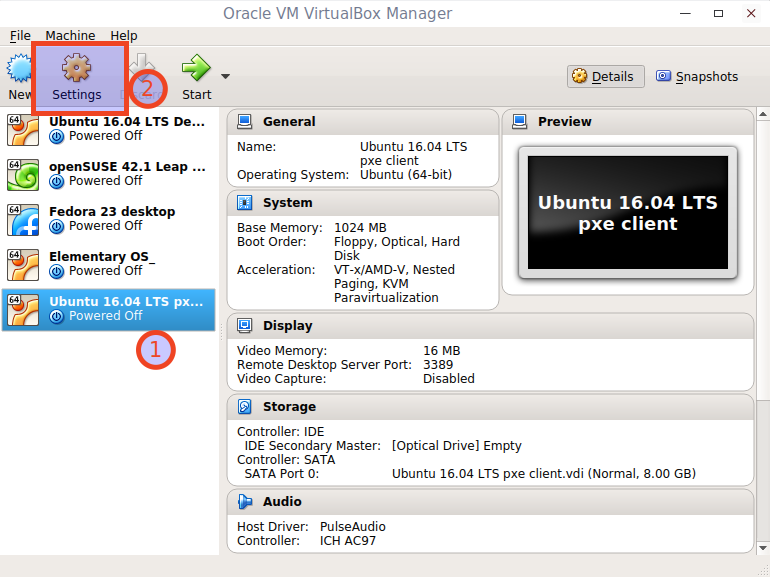Image resolution: width=770 pixels, height=577 pixels.
Task: Click the Audio section speaker icon
Action: tap(245, 501)
